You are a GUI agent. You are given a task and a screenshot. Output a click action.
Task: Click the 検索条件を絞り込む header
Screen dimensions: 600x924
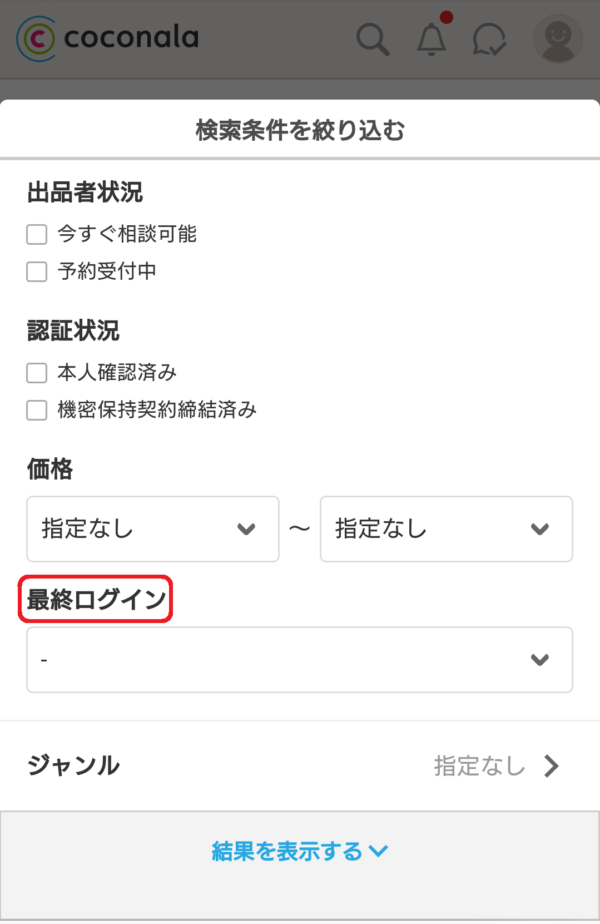[x=300, y=129]
